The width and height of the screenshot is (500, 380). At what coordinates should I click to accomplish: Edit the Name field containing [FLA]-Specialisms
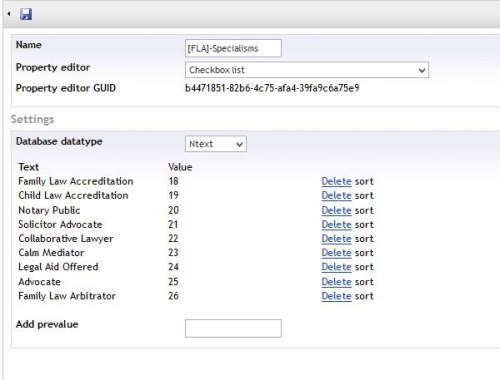[x=233, y=48]
